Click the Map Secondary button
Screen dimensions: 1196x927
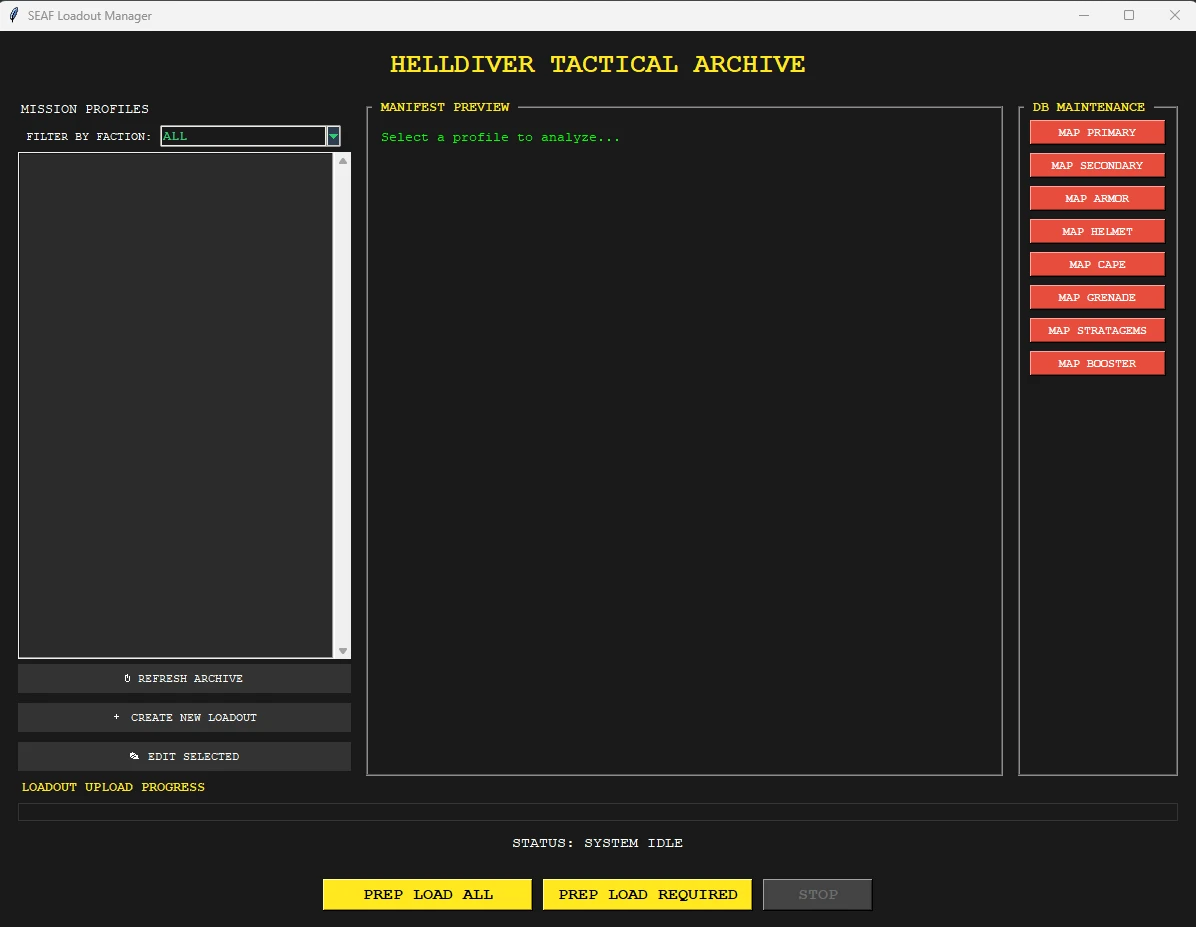click(x=1097, y=165)
